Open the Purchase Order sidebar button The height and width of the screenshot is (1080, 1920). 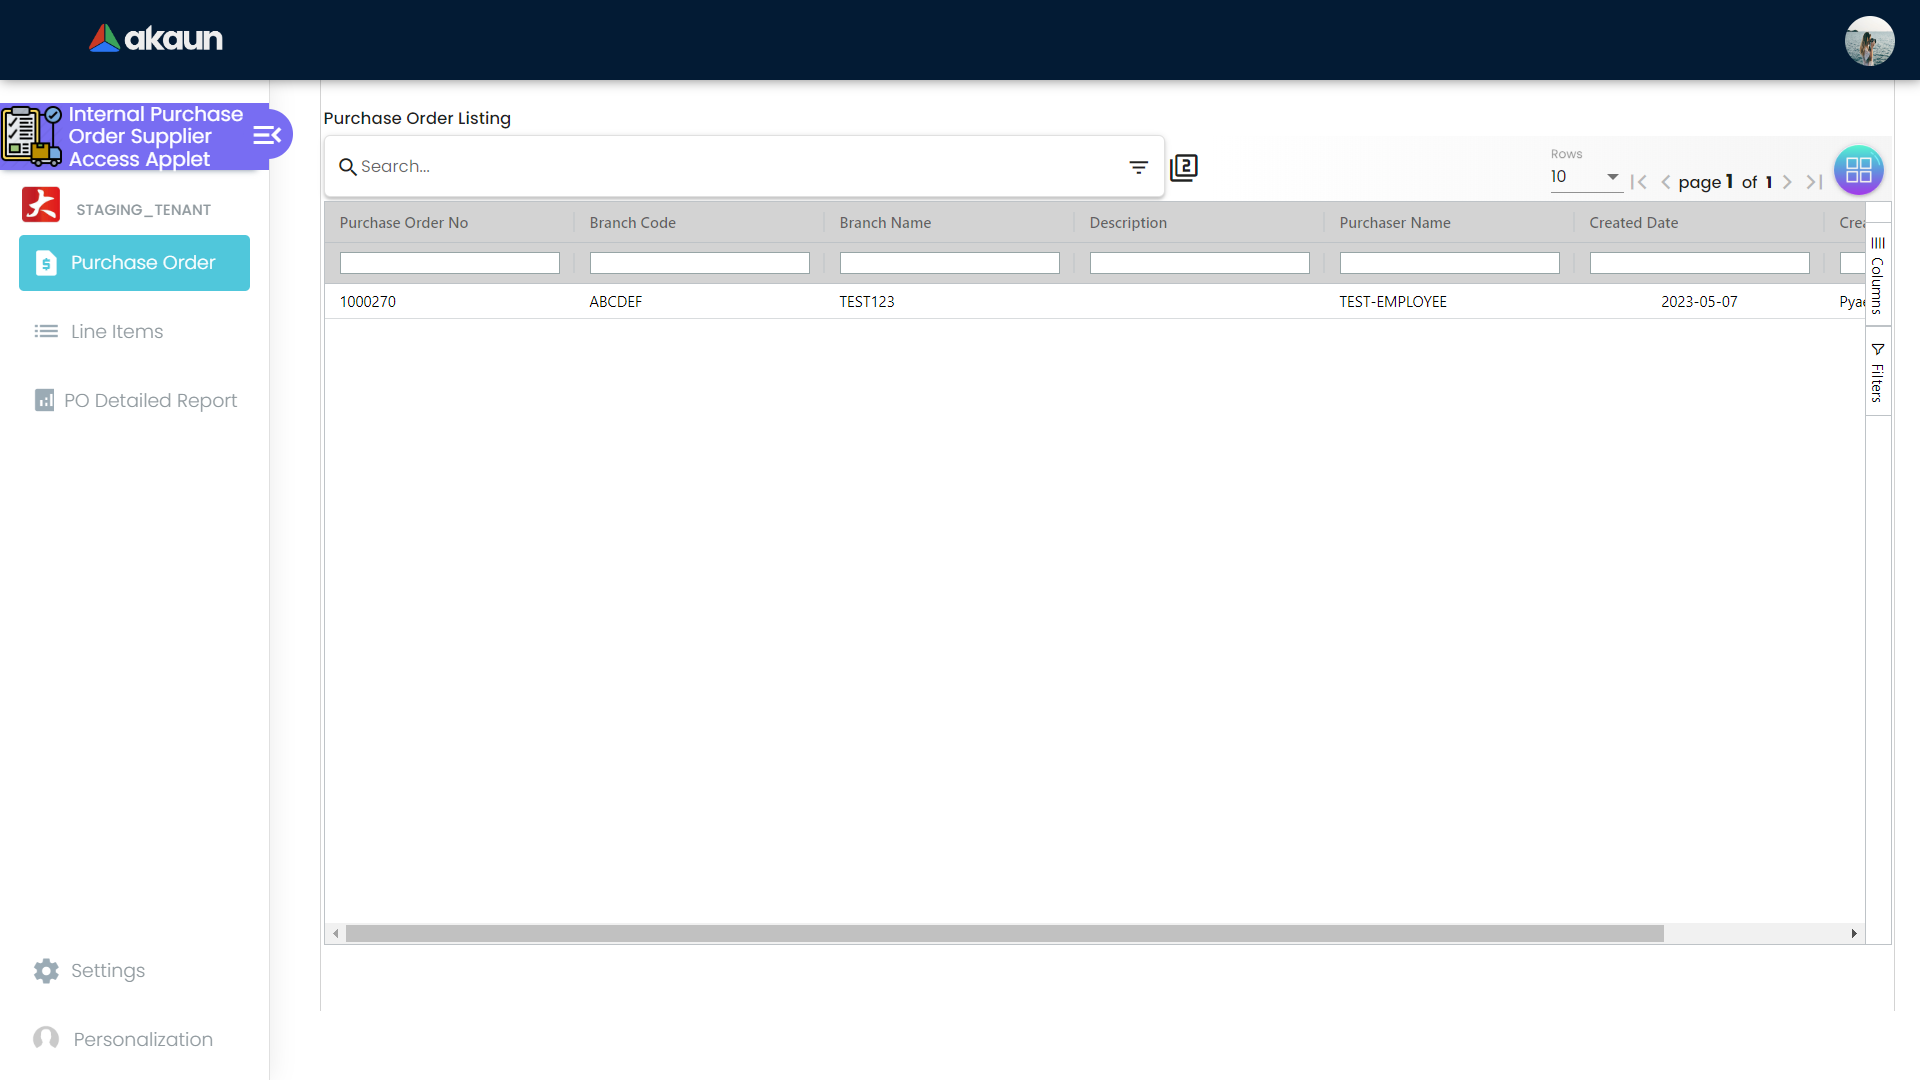point(134,263)
